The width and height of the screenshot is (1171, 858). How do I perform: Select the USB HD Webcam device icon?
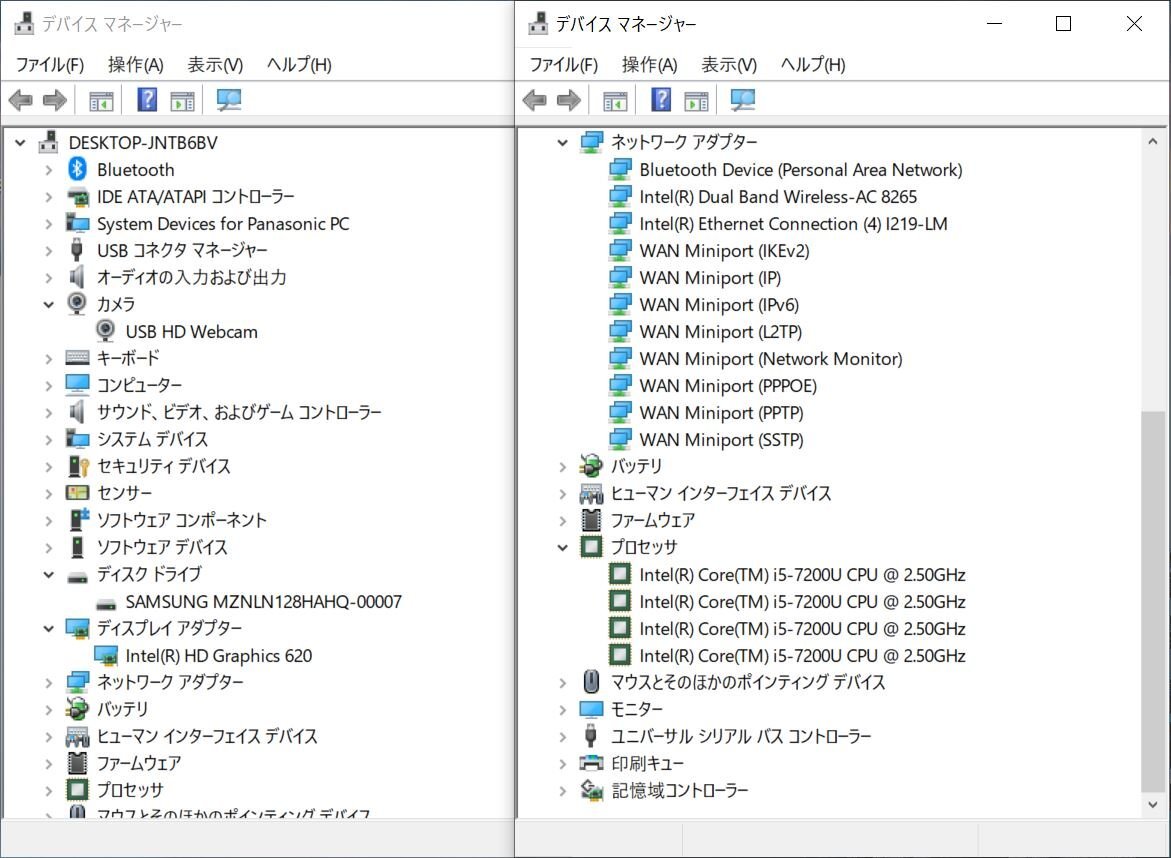(x=105, y=331)
